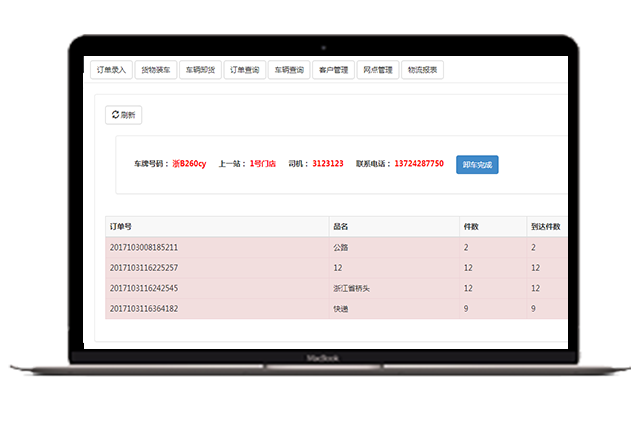Viewport: 640px width, 425px height.
Task: Select order row 2017103116364182
Action: click(x=143, y=309)
